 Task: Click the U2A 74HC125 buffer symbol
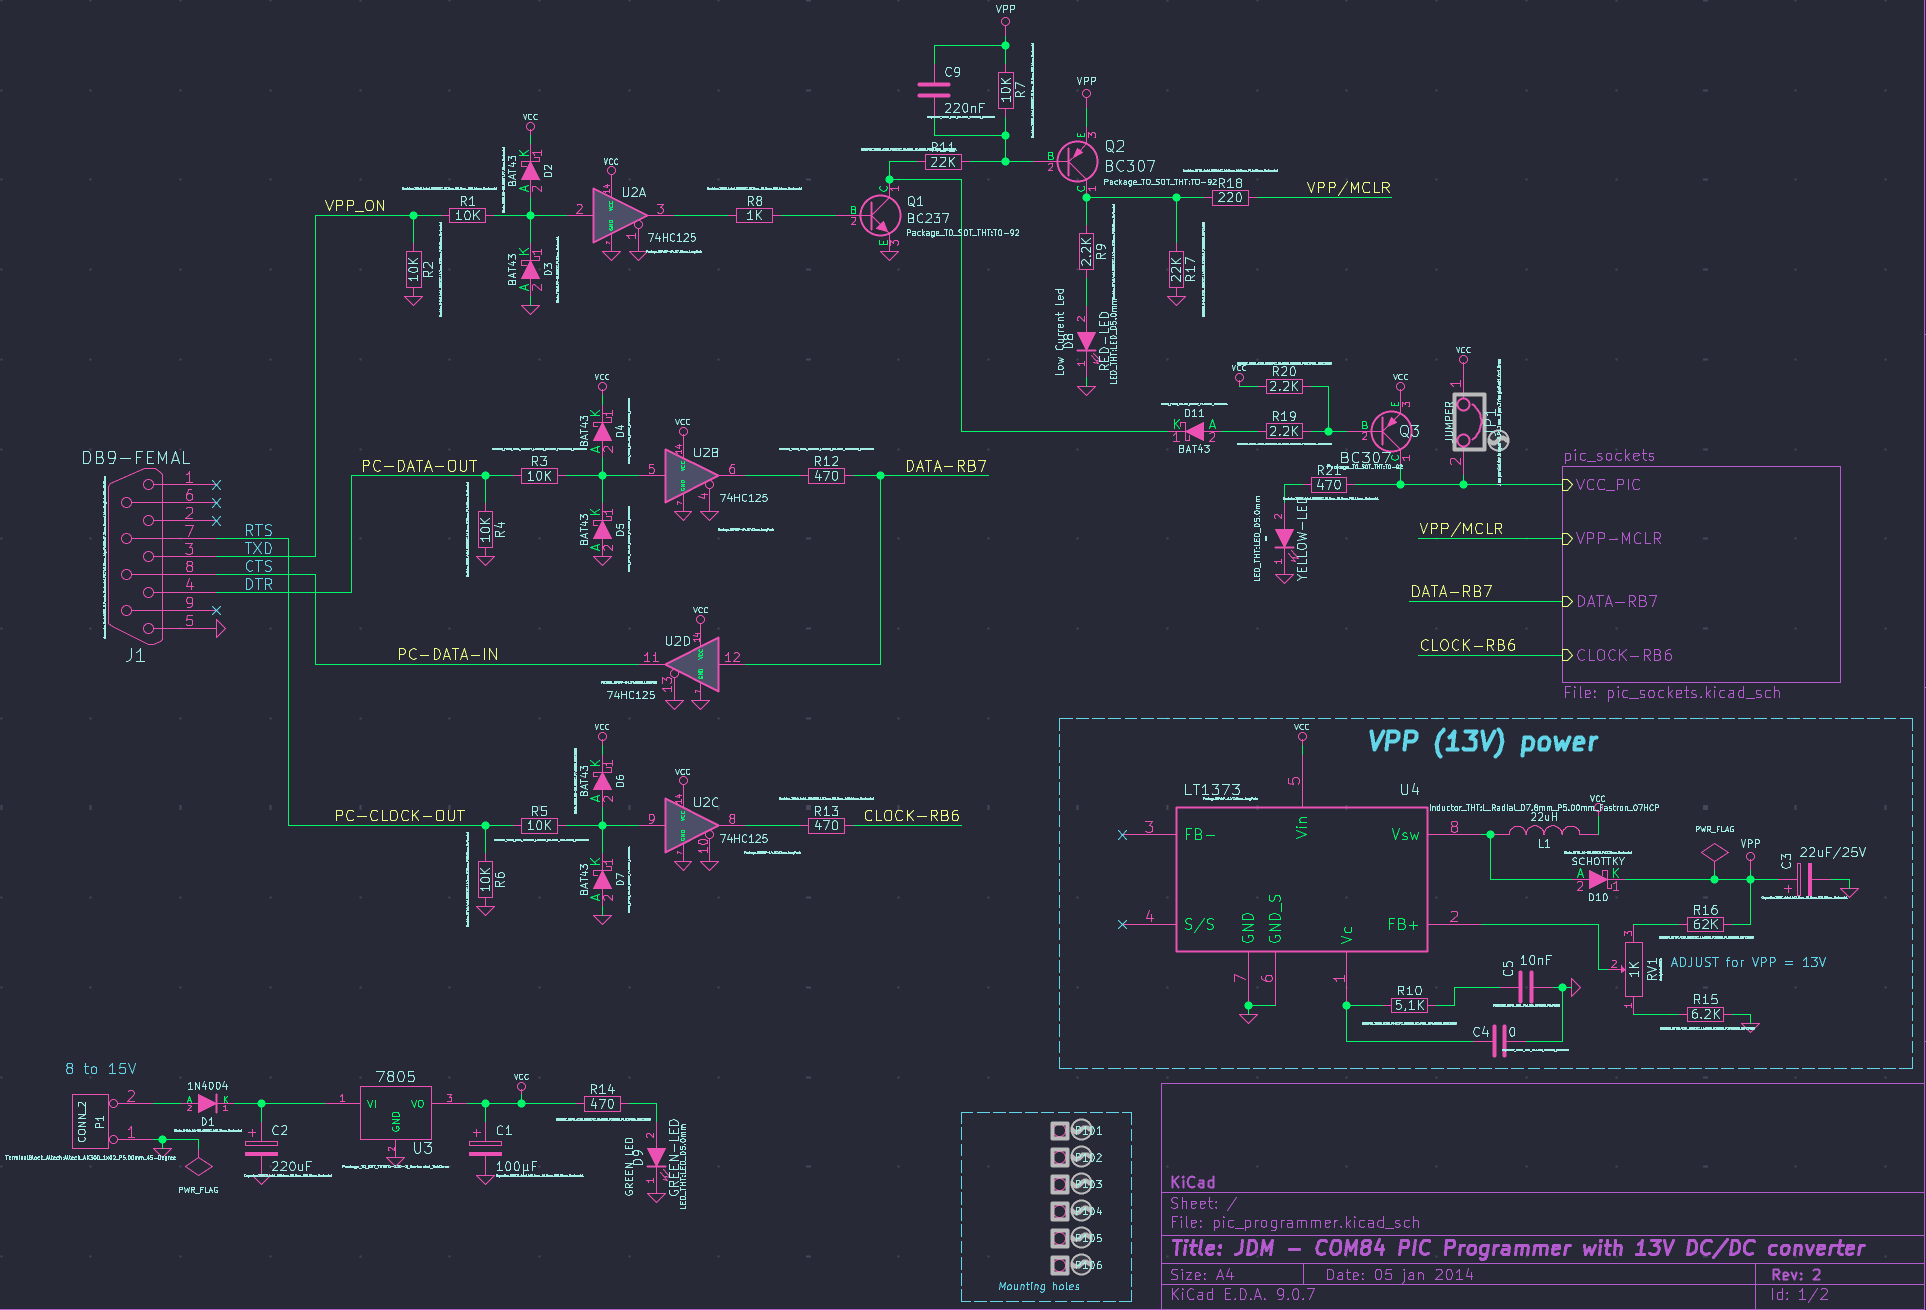coord(620,214)
